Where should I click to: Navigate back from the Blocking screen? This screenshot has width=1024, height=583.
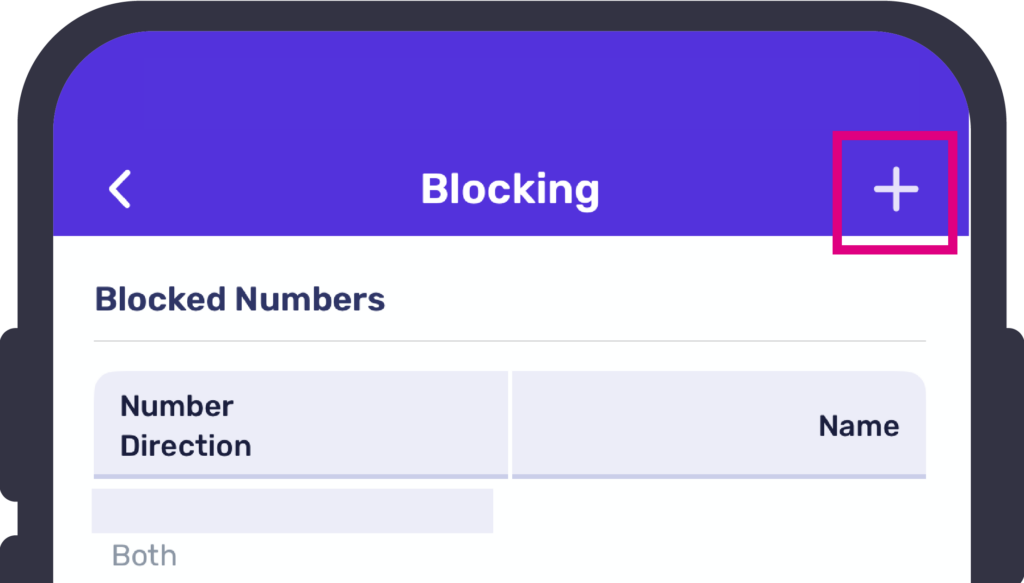(x=121, y=189)
